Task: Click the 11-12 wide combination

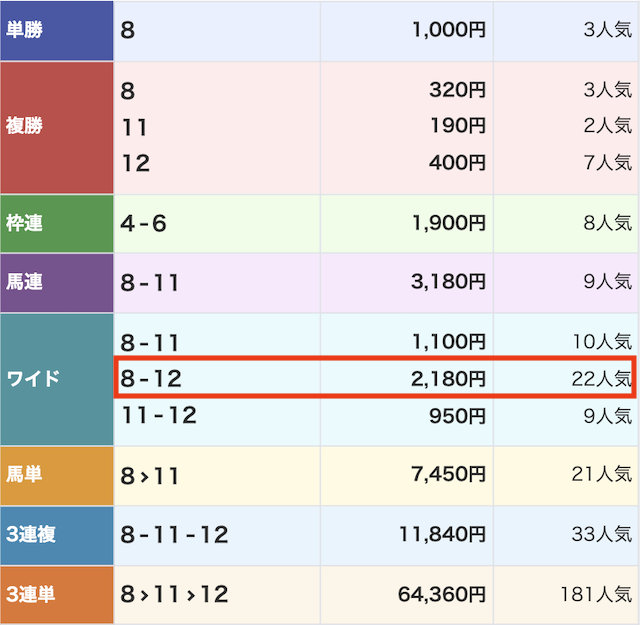Action: pos(159,415)
